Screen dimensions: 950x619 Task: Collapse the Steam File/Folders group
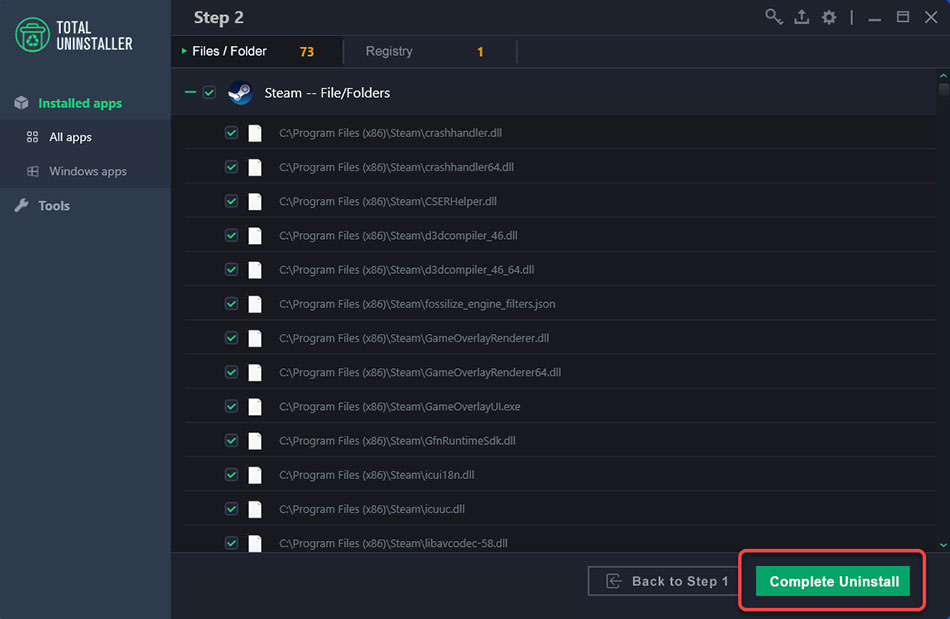pos(190,92)
